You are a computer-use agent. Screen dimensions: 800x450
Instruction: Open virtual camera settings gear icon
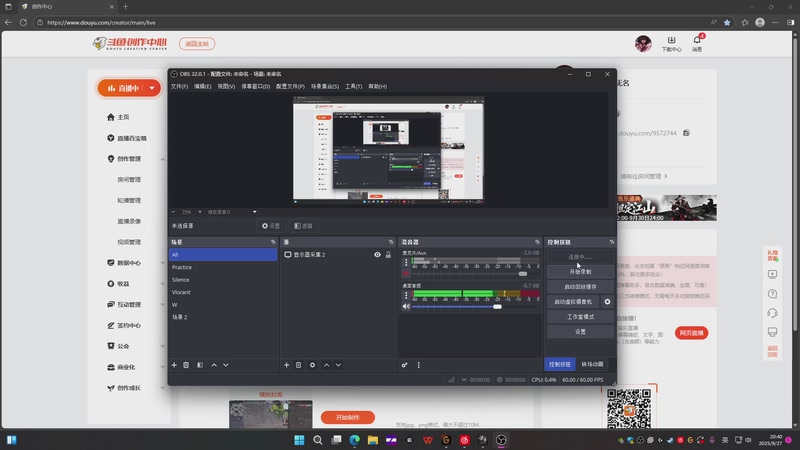[607, 302]
